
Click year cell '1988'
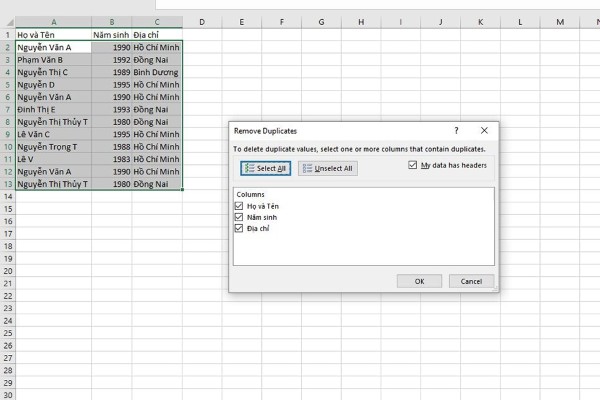[x=112, y=147]
